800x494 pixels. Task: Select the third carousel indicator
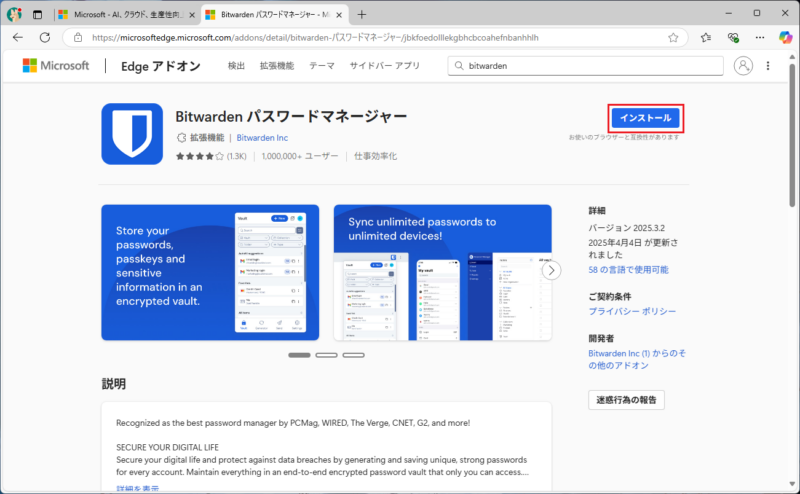click(x=354, y=355)
